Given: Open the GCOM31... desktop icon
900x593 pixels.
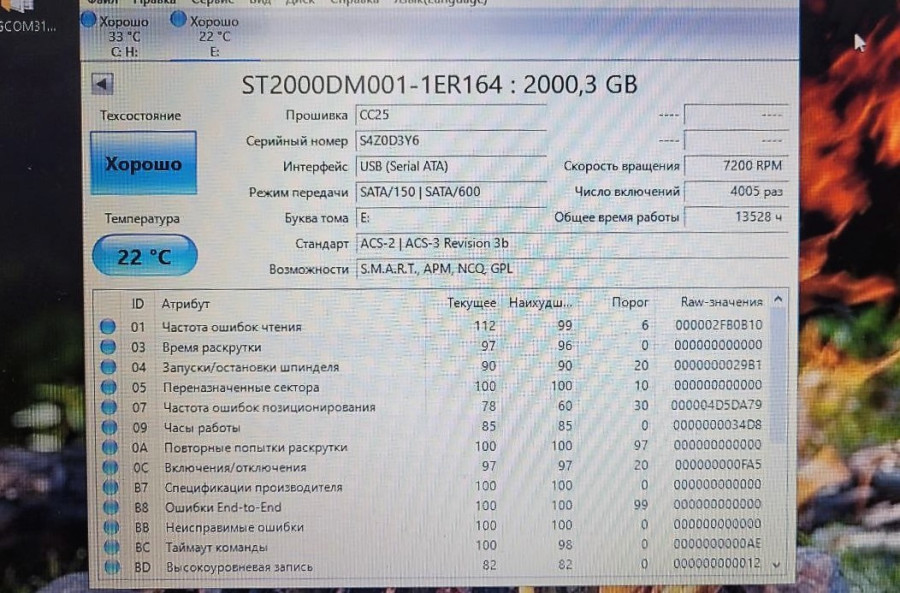Looking at the screenshot, I should [28, 17].
